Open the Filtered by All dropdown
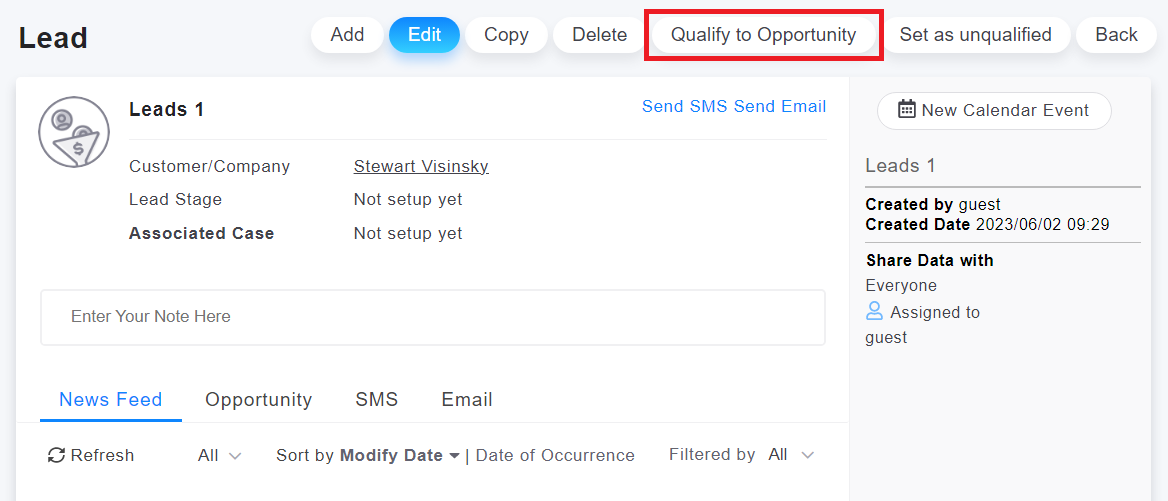This screenshot has width=1168, height=501. [791, 455]
